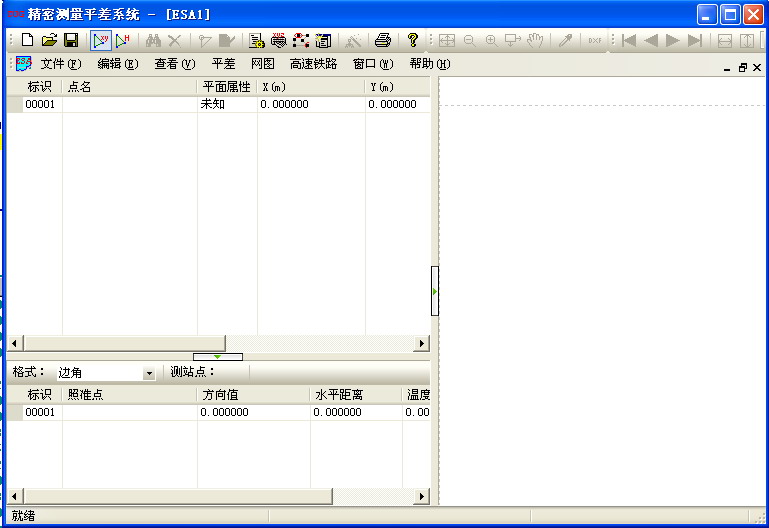The height and width of the screenshot is (528, 769).
Task: Click the zoom out magnifier icon
Action: 469,40
